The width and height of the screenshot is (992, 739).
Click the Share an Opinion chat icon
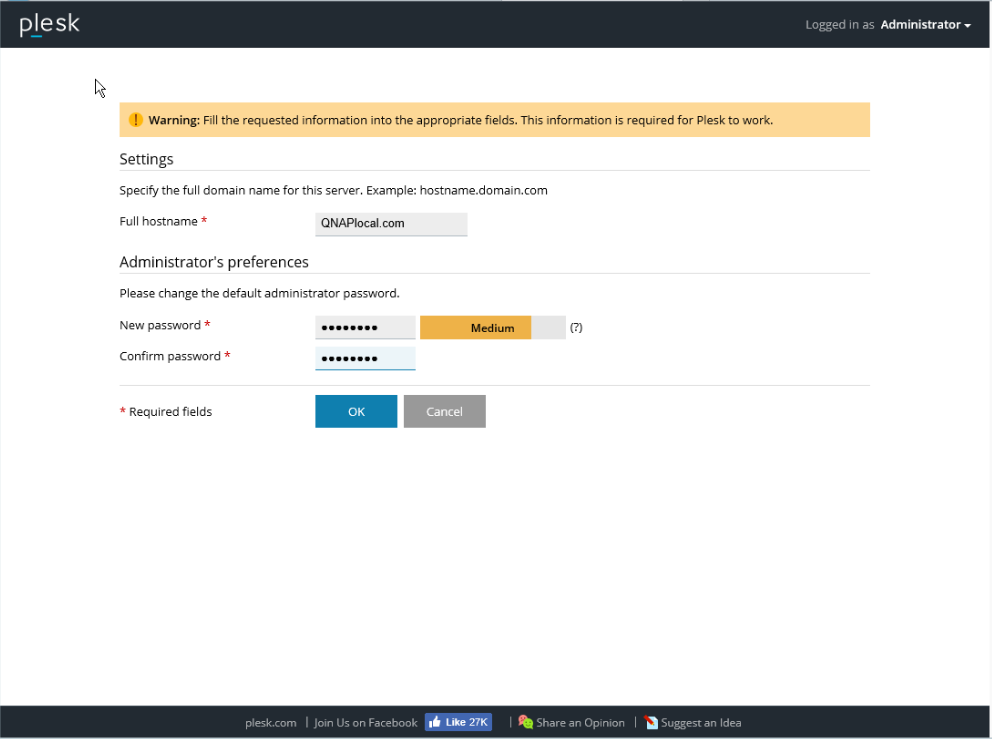tap(525, 722)
